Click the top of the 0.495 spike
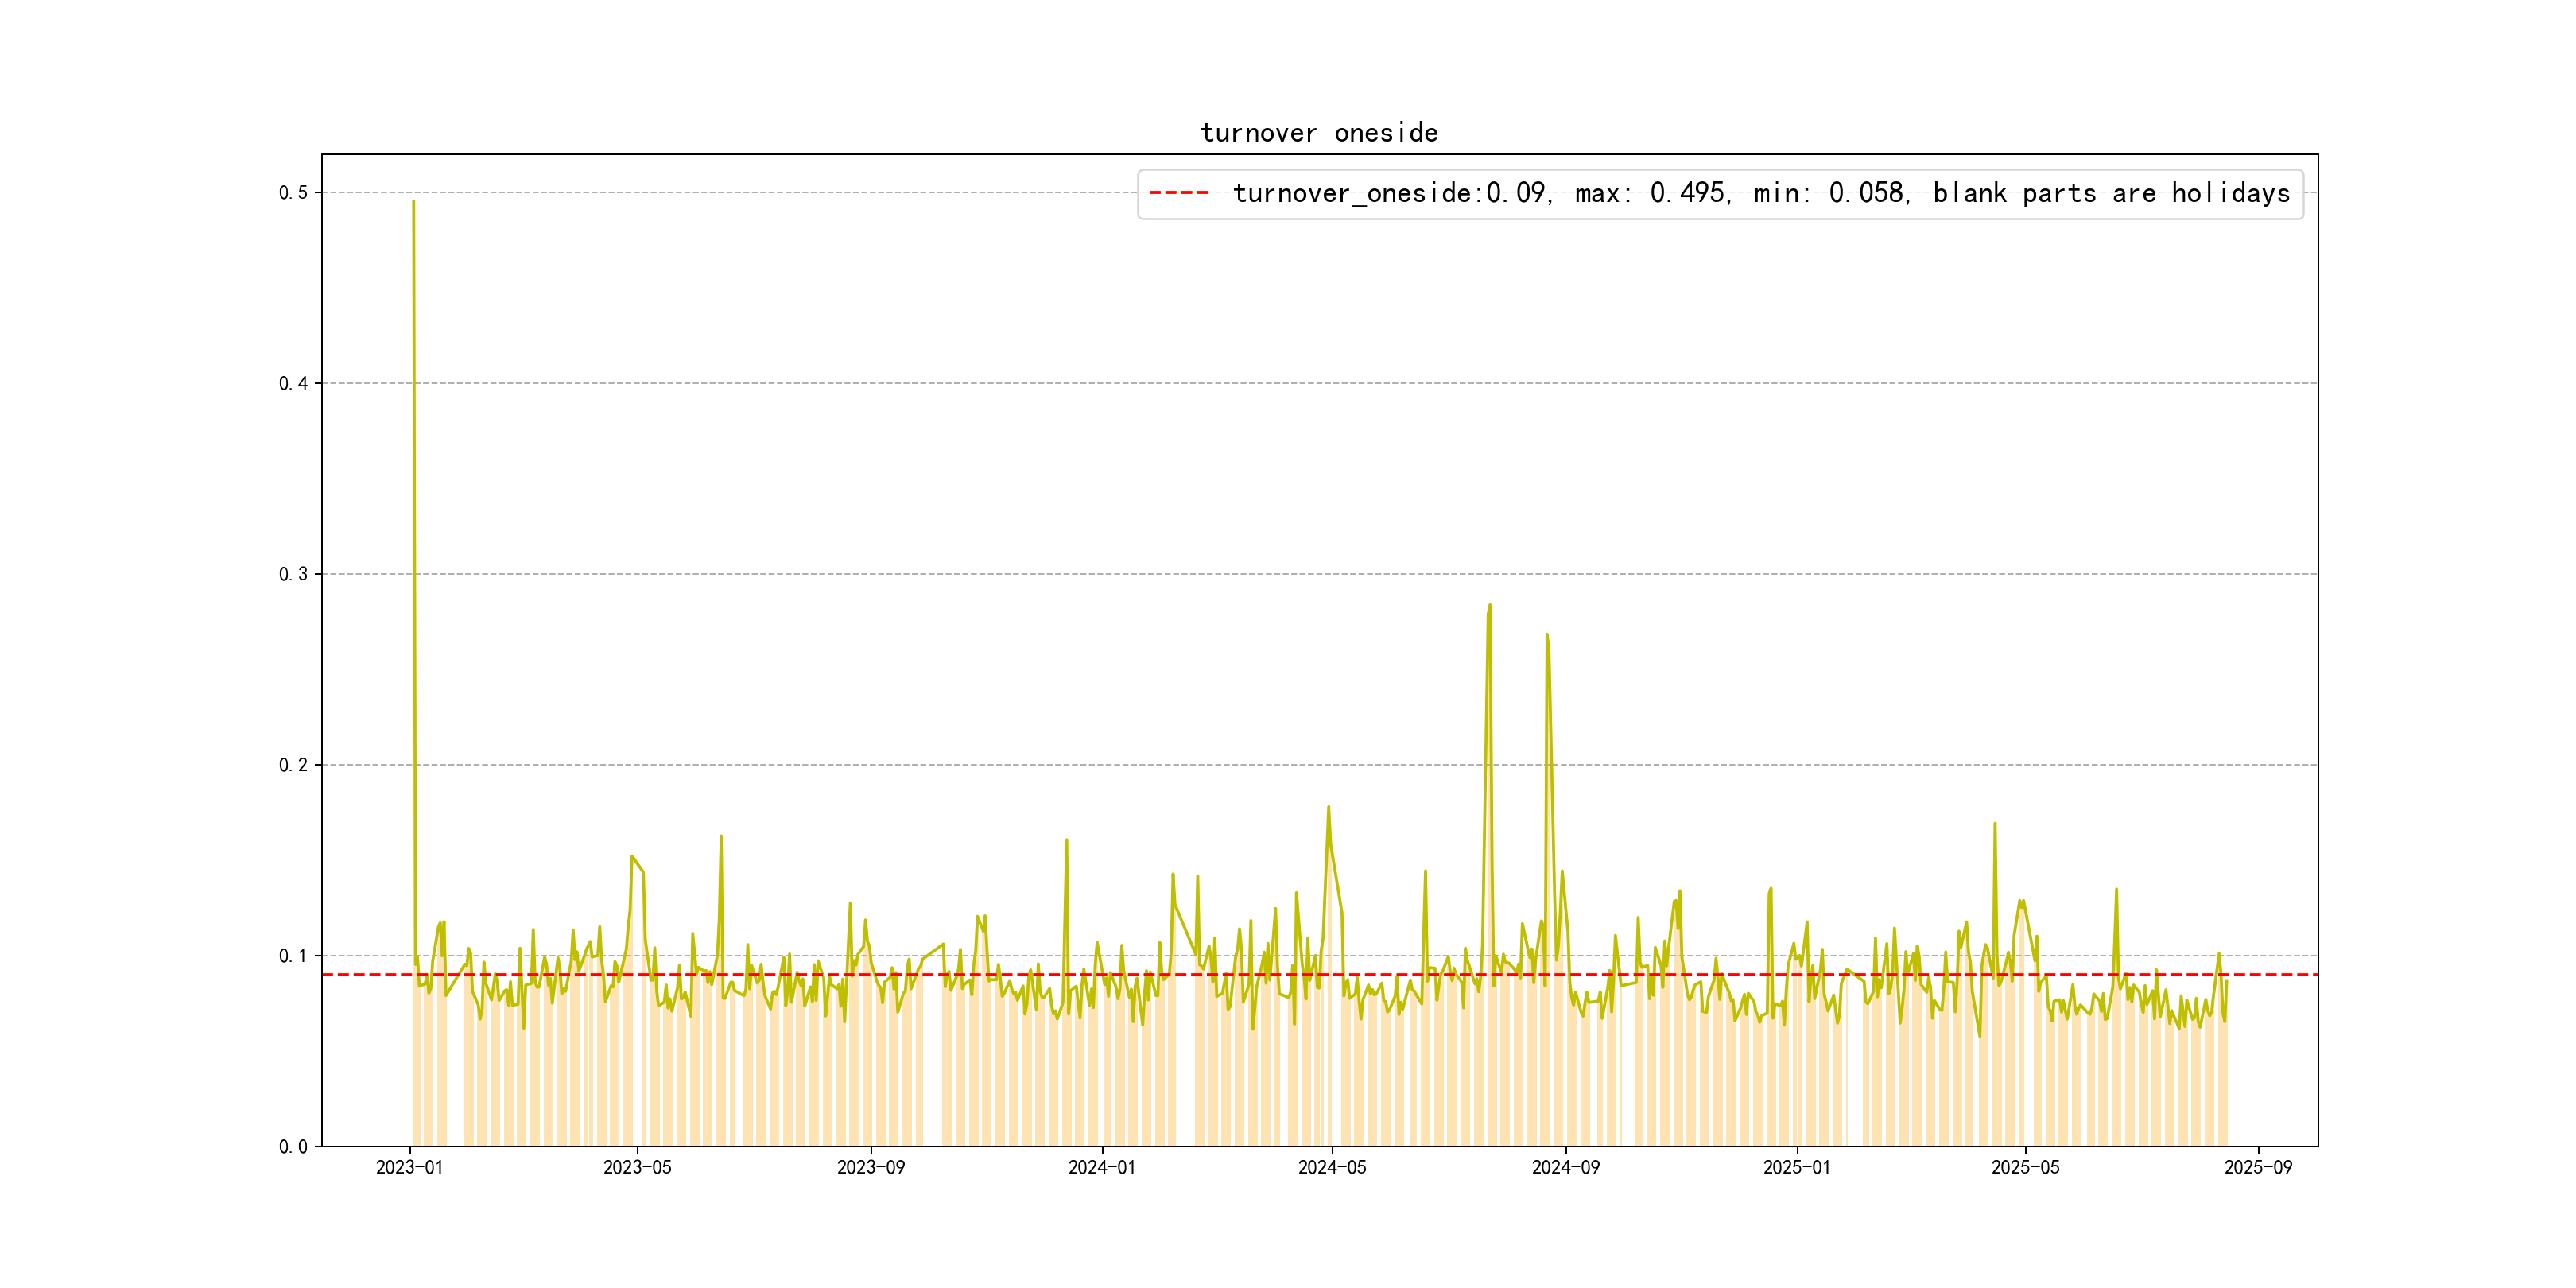The width and height of the screenshot is (2576, 1288). click(x=413, y=203)
